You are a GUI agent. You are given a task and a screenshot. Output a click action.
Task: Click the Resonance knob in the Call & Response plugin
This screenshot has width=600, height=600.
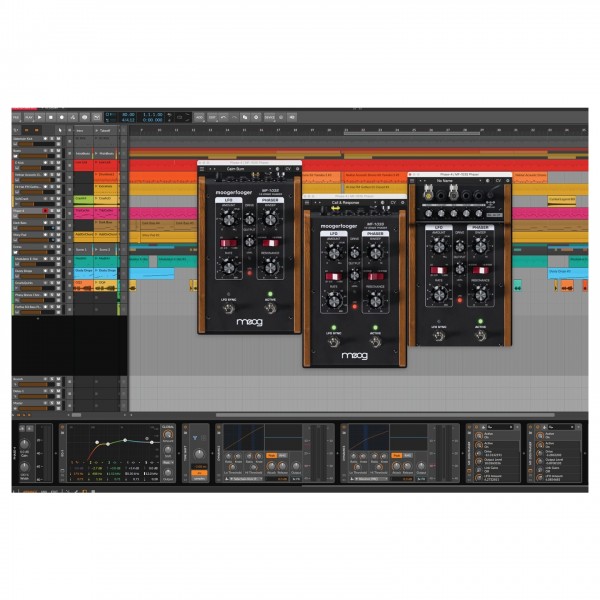pos(375,302)
